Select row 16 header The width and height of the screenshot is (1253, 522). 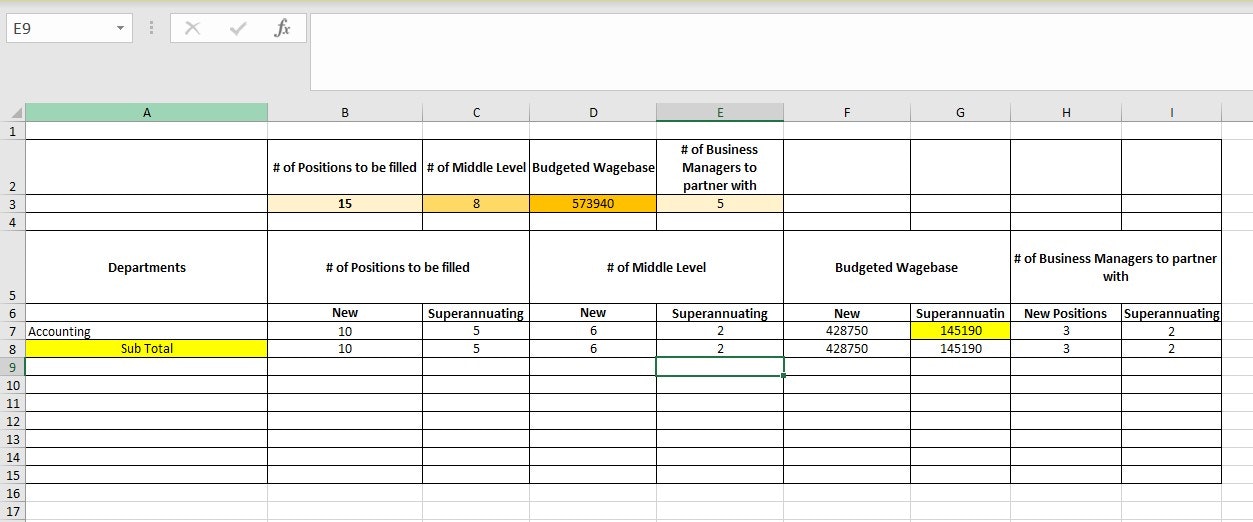click(13, 493)
